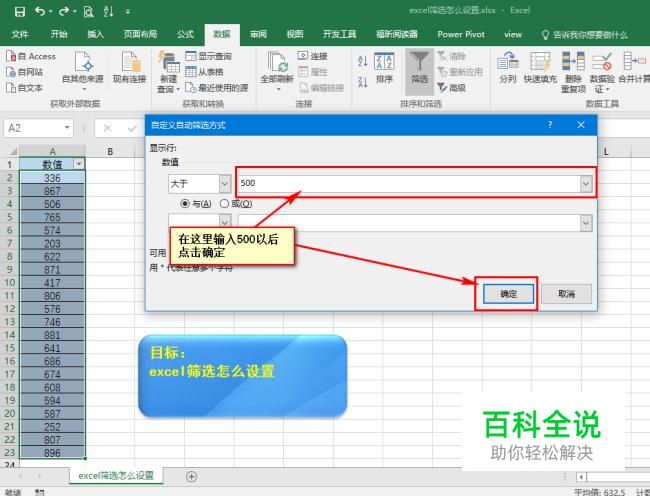Undo the last action

point(40,12)
